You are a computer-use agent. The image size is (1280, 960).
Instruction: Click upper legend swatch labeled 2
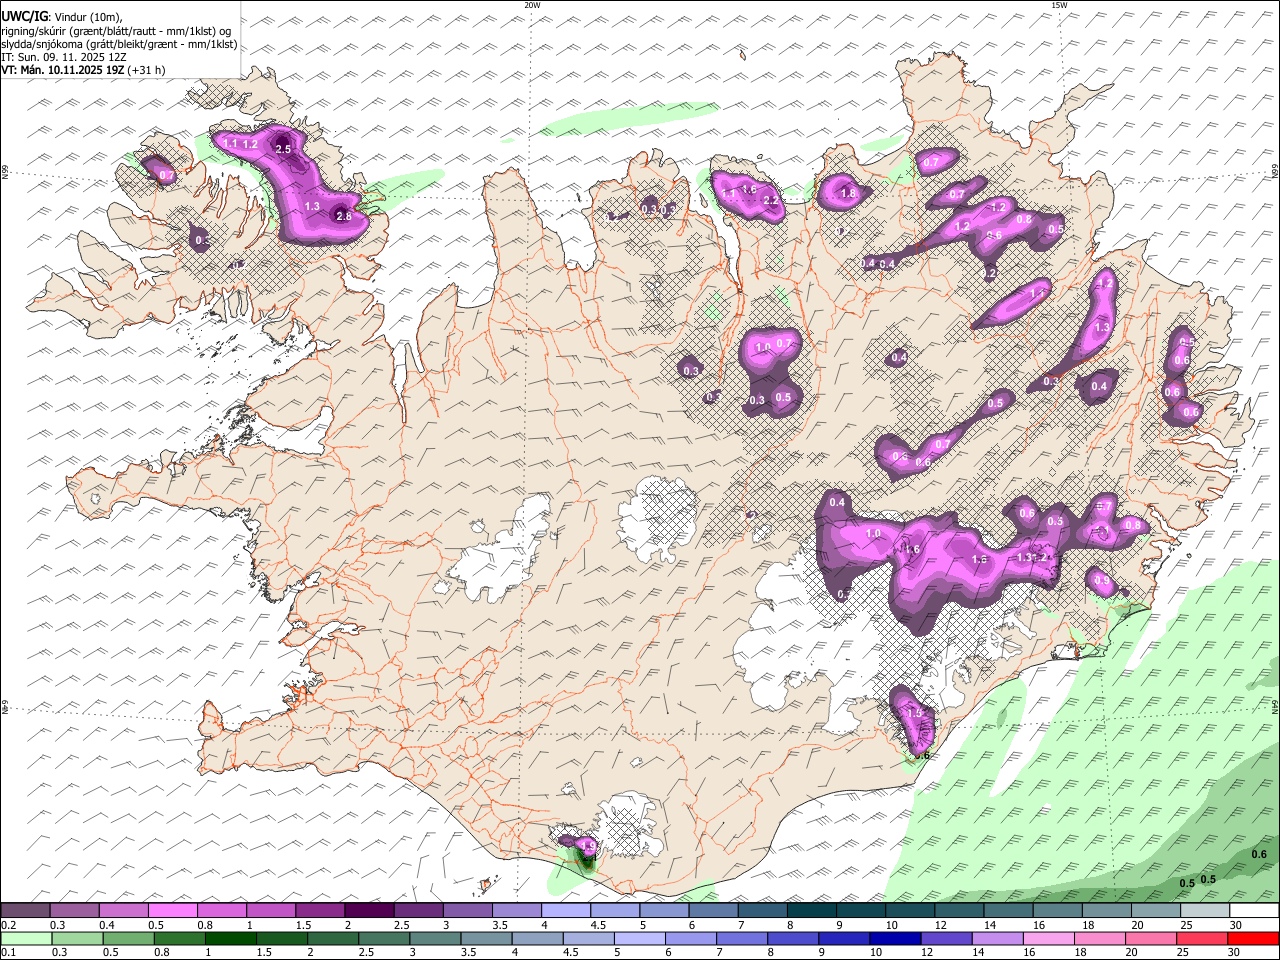tap(368, 911)
